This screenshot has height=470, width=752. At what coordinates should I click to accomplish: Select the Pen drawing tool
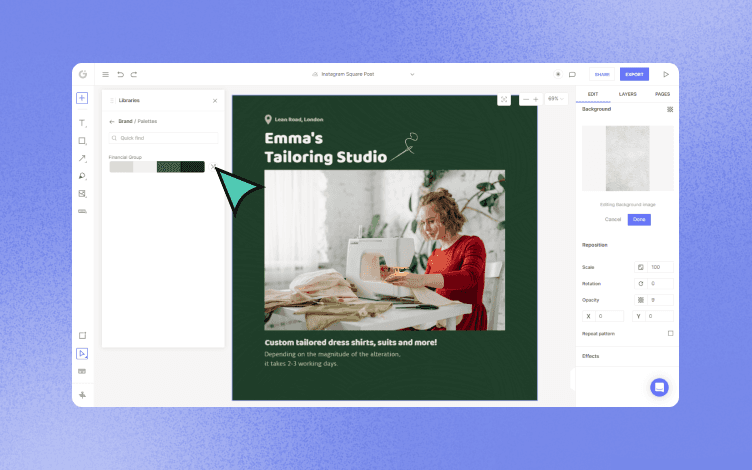click(x=82, y=176)
